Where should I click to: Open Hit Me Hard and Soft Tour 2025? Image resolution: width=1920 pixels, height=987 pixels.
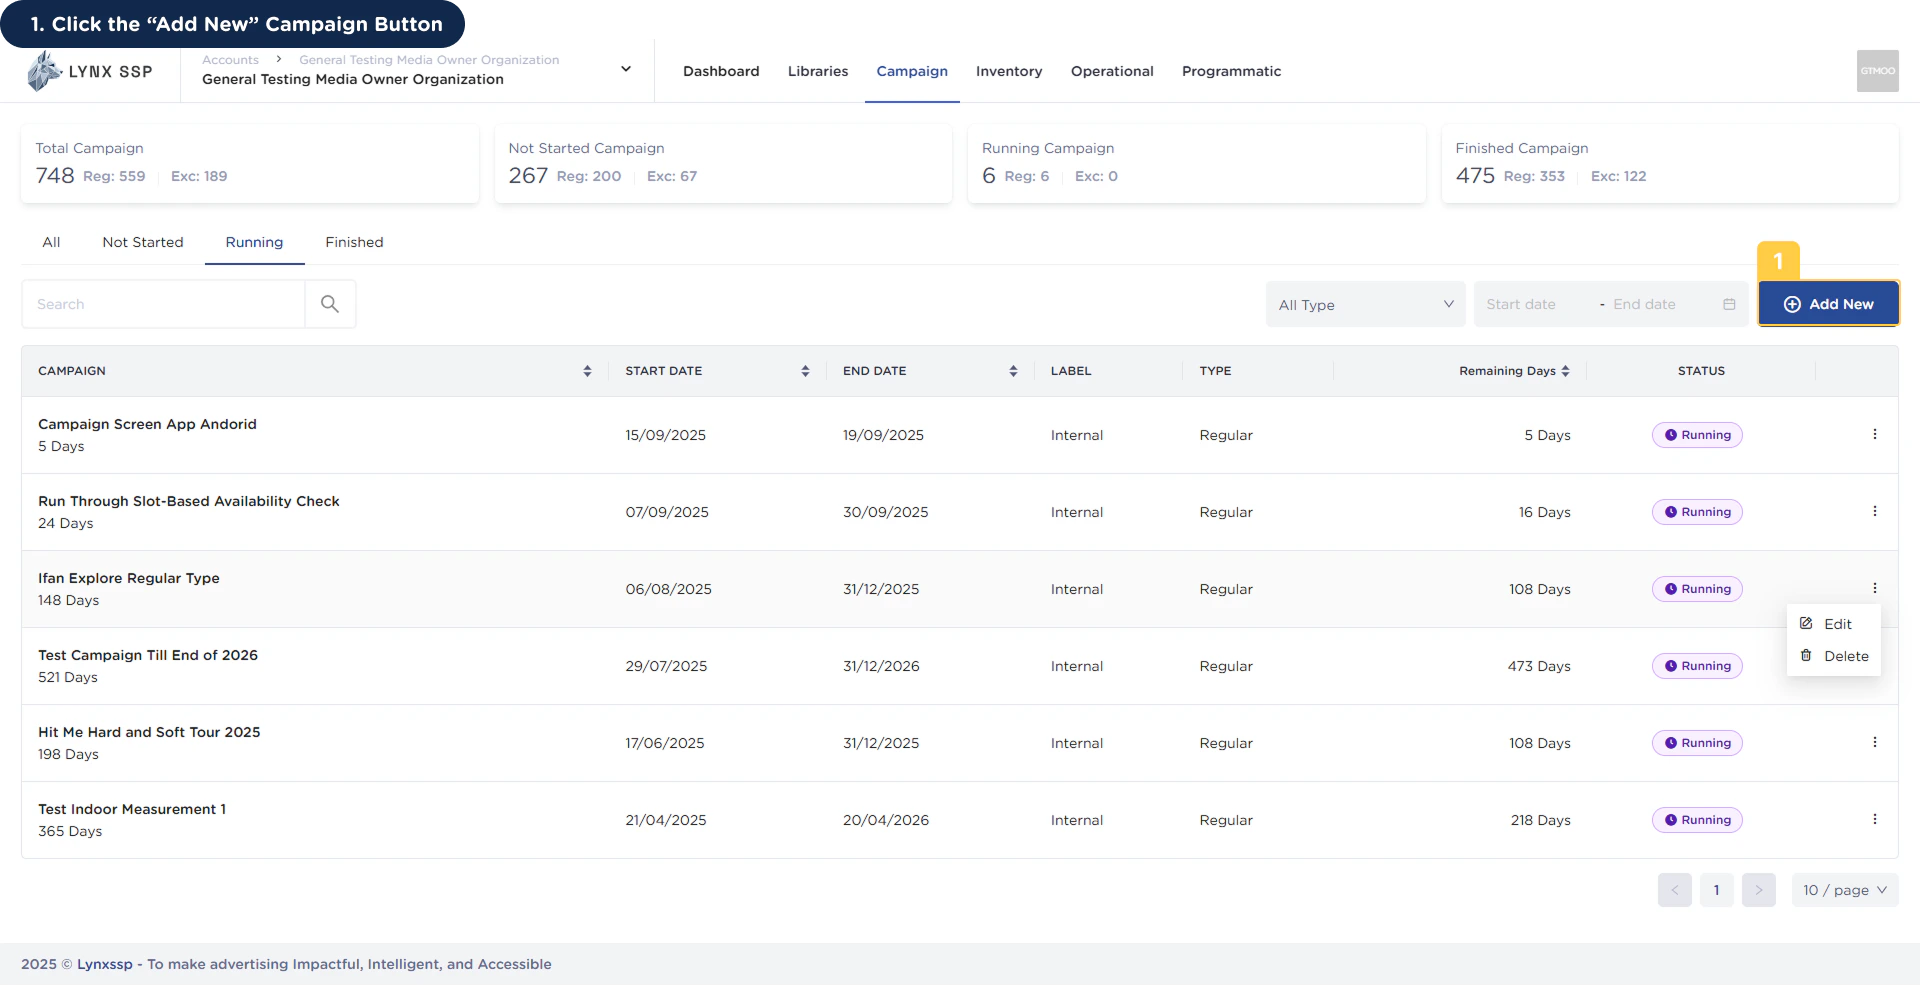click(149, 732)
